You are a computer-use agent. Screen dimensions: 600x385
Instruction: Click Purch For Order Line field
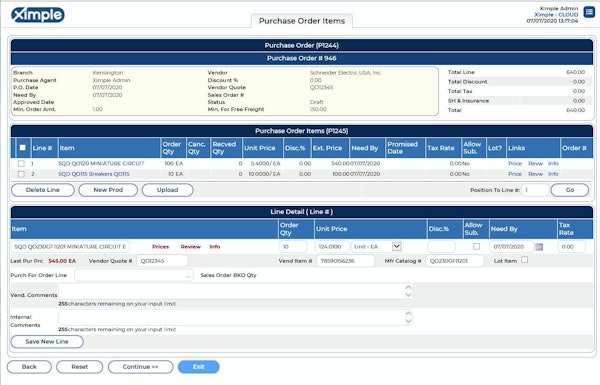point(134,276)
